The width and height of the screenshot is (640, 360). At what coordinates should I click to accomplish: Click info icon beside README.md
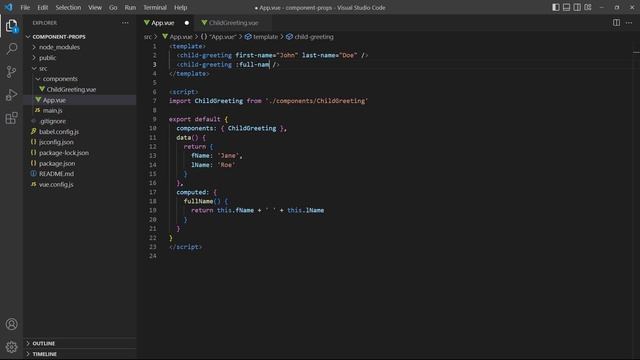click(33, 173)
